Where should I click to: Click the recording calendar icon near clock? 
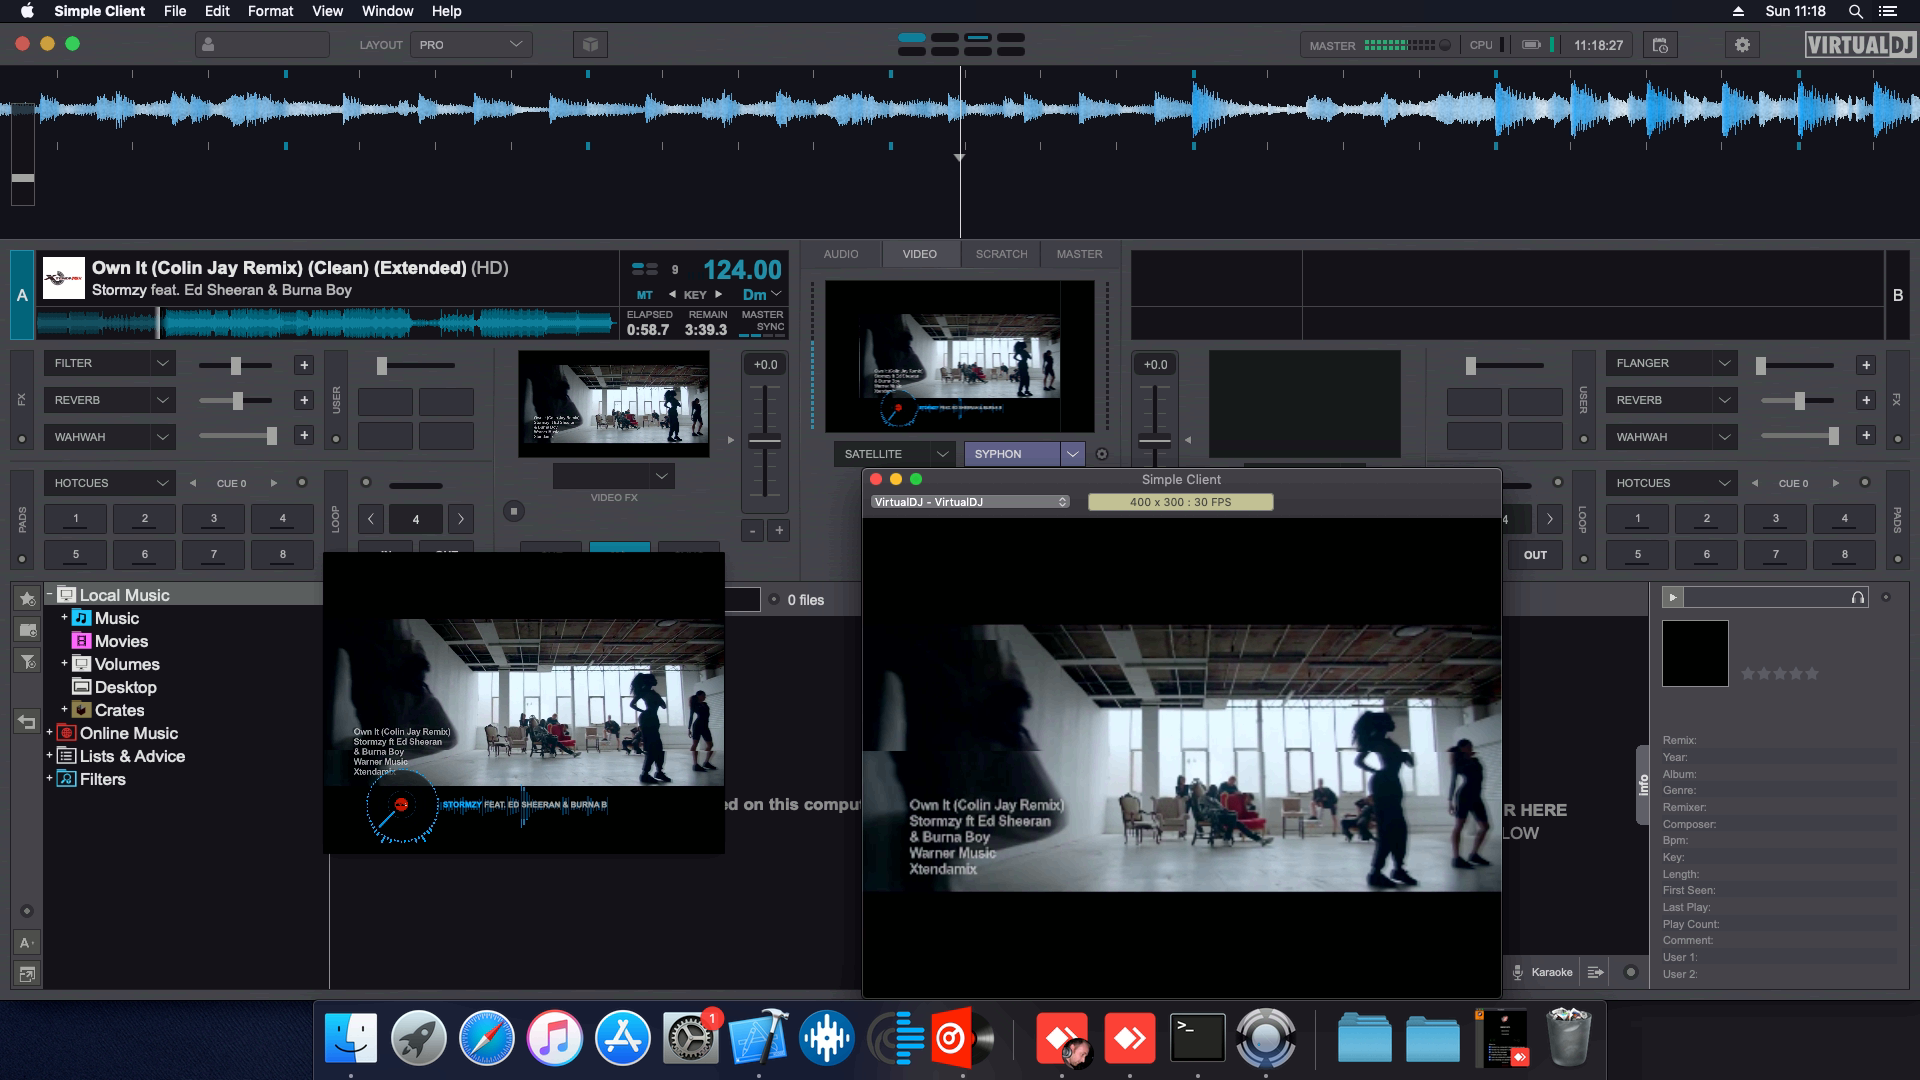(1660, 45)
